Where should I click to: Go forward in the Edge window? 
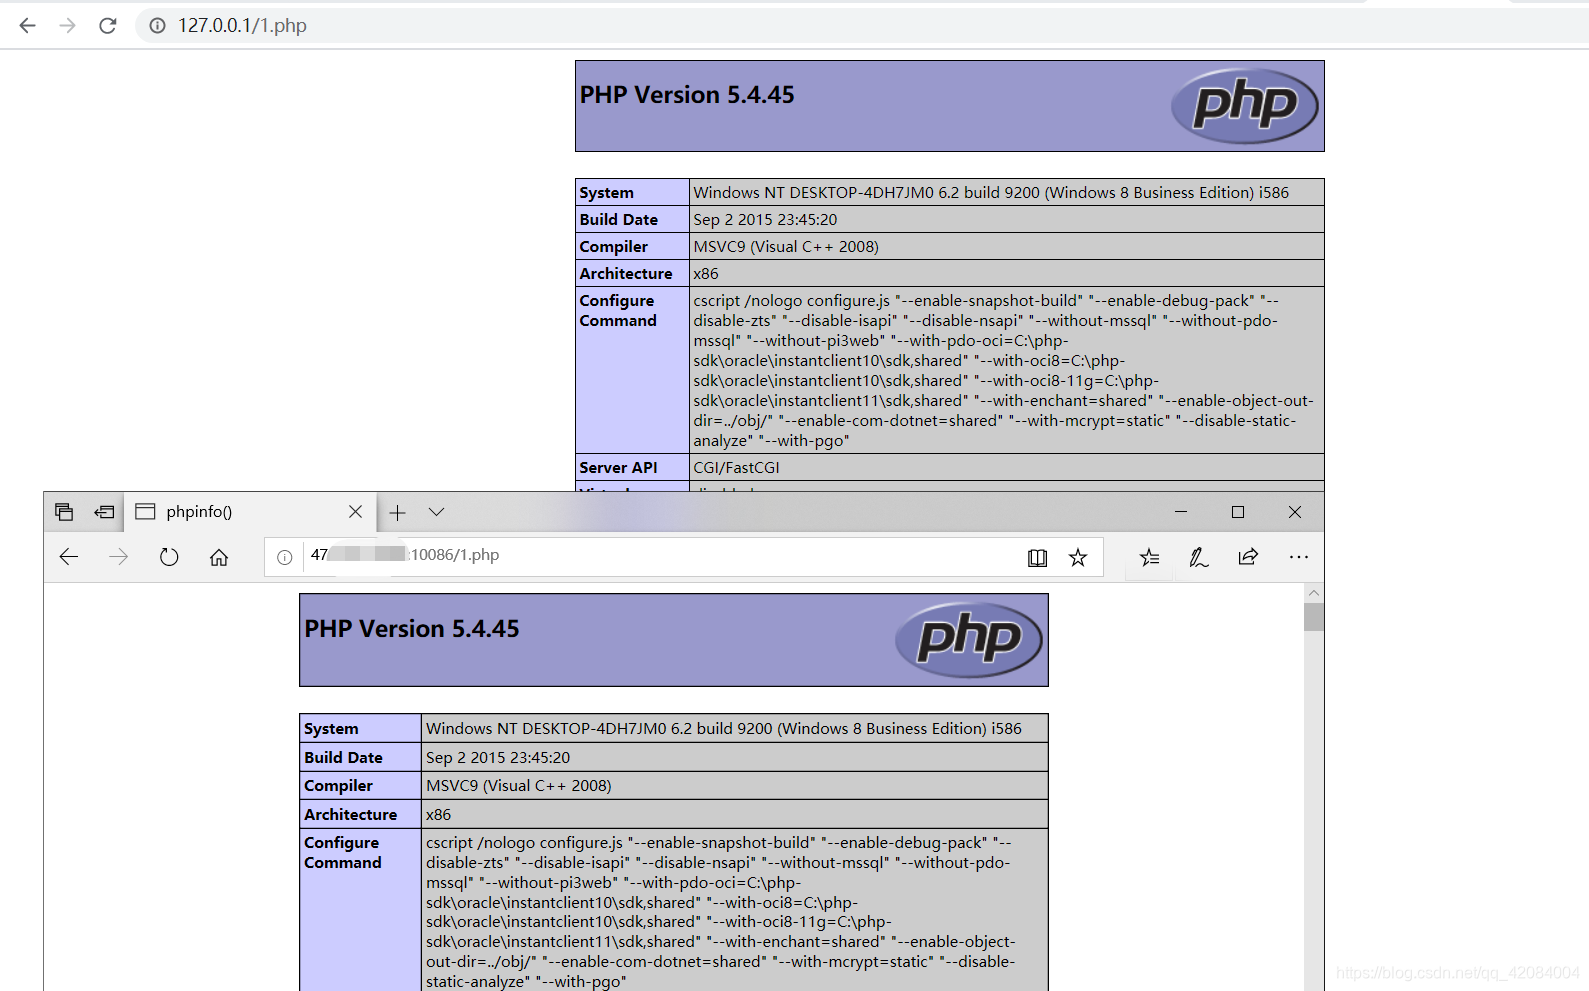pyautogui.click(x=119, y=557)
